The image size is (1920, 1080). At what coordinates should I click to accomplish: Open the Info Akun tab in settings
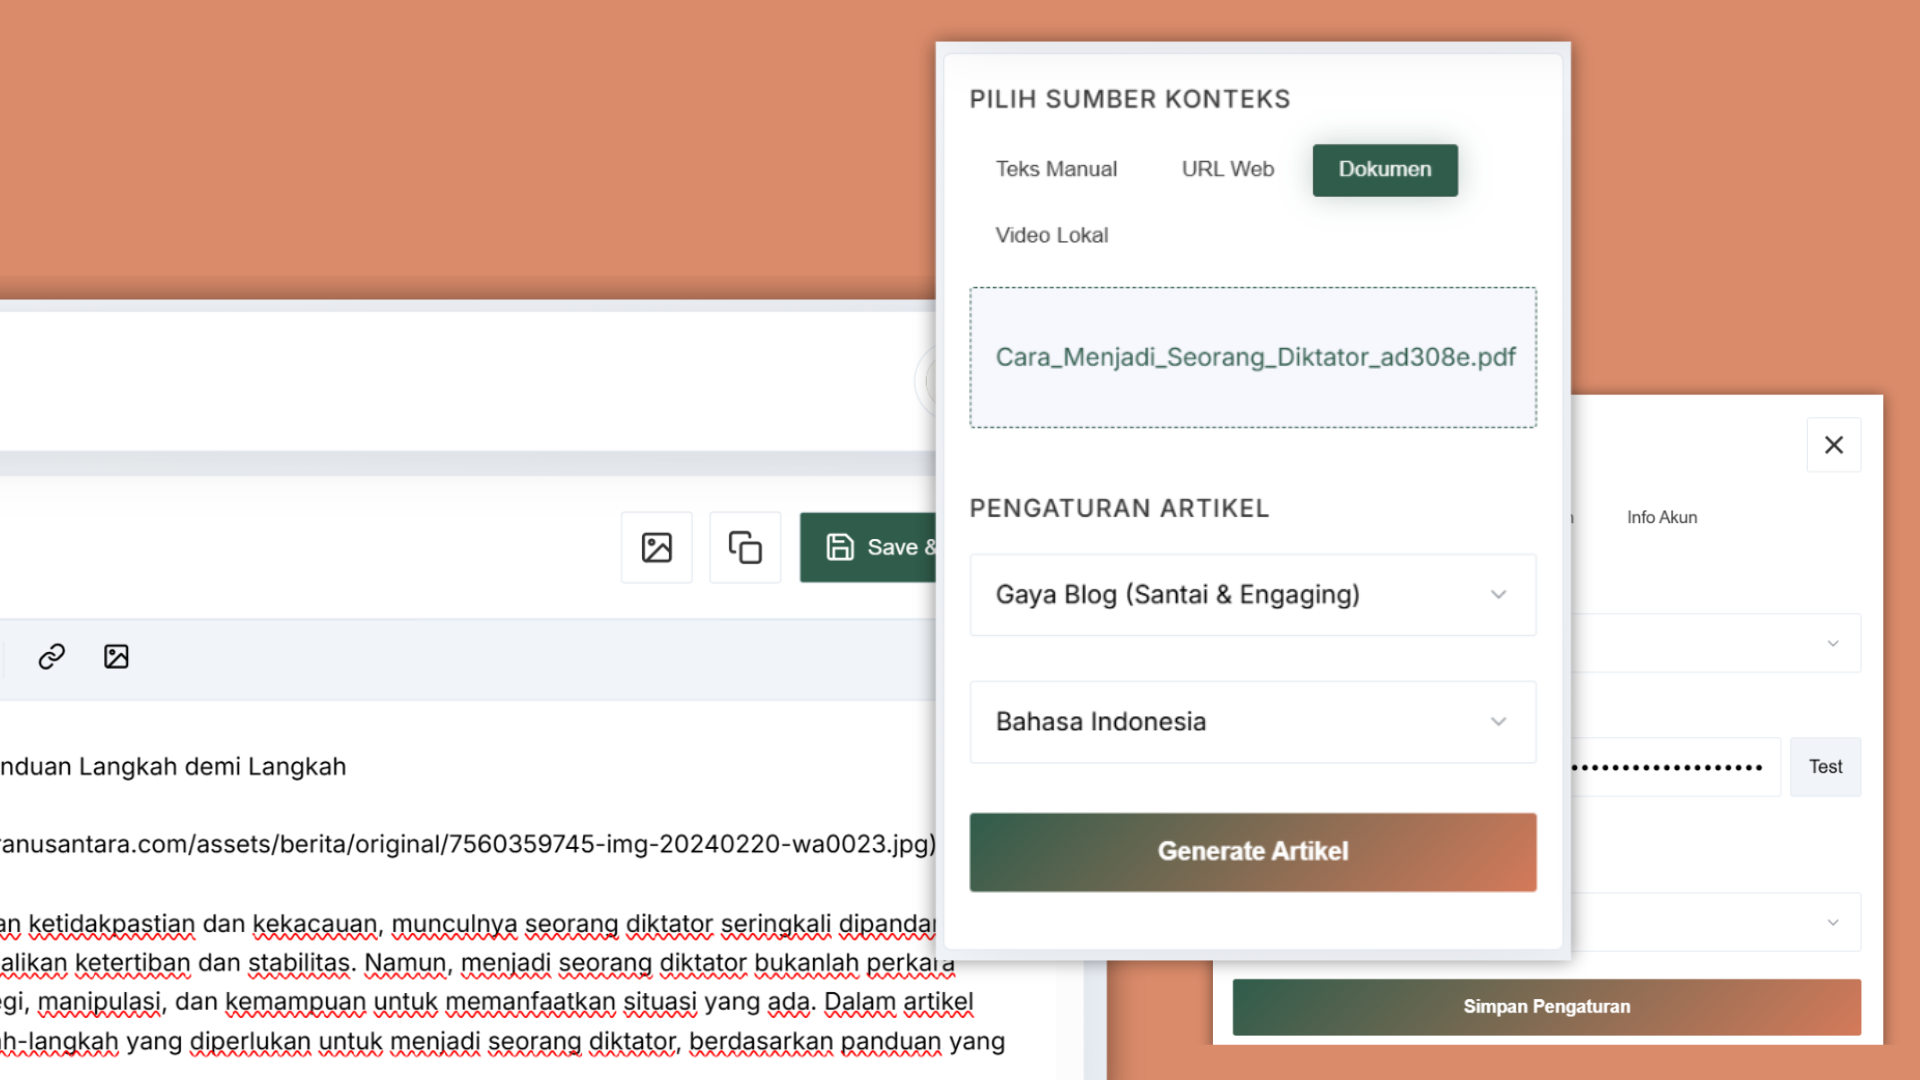1661,517
